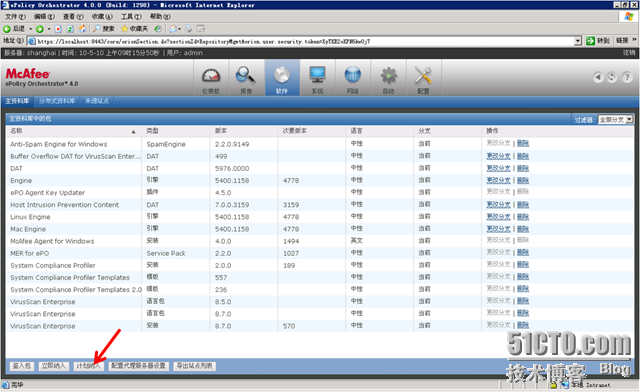Open the ePO help question-mark icon

click(x=627, y=77)
